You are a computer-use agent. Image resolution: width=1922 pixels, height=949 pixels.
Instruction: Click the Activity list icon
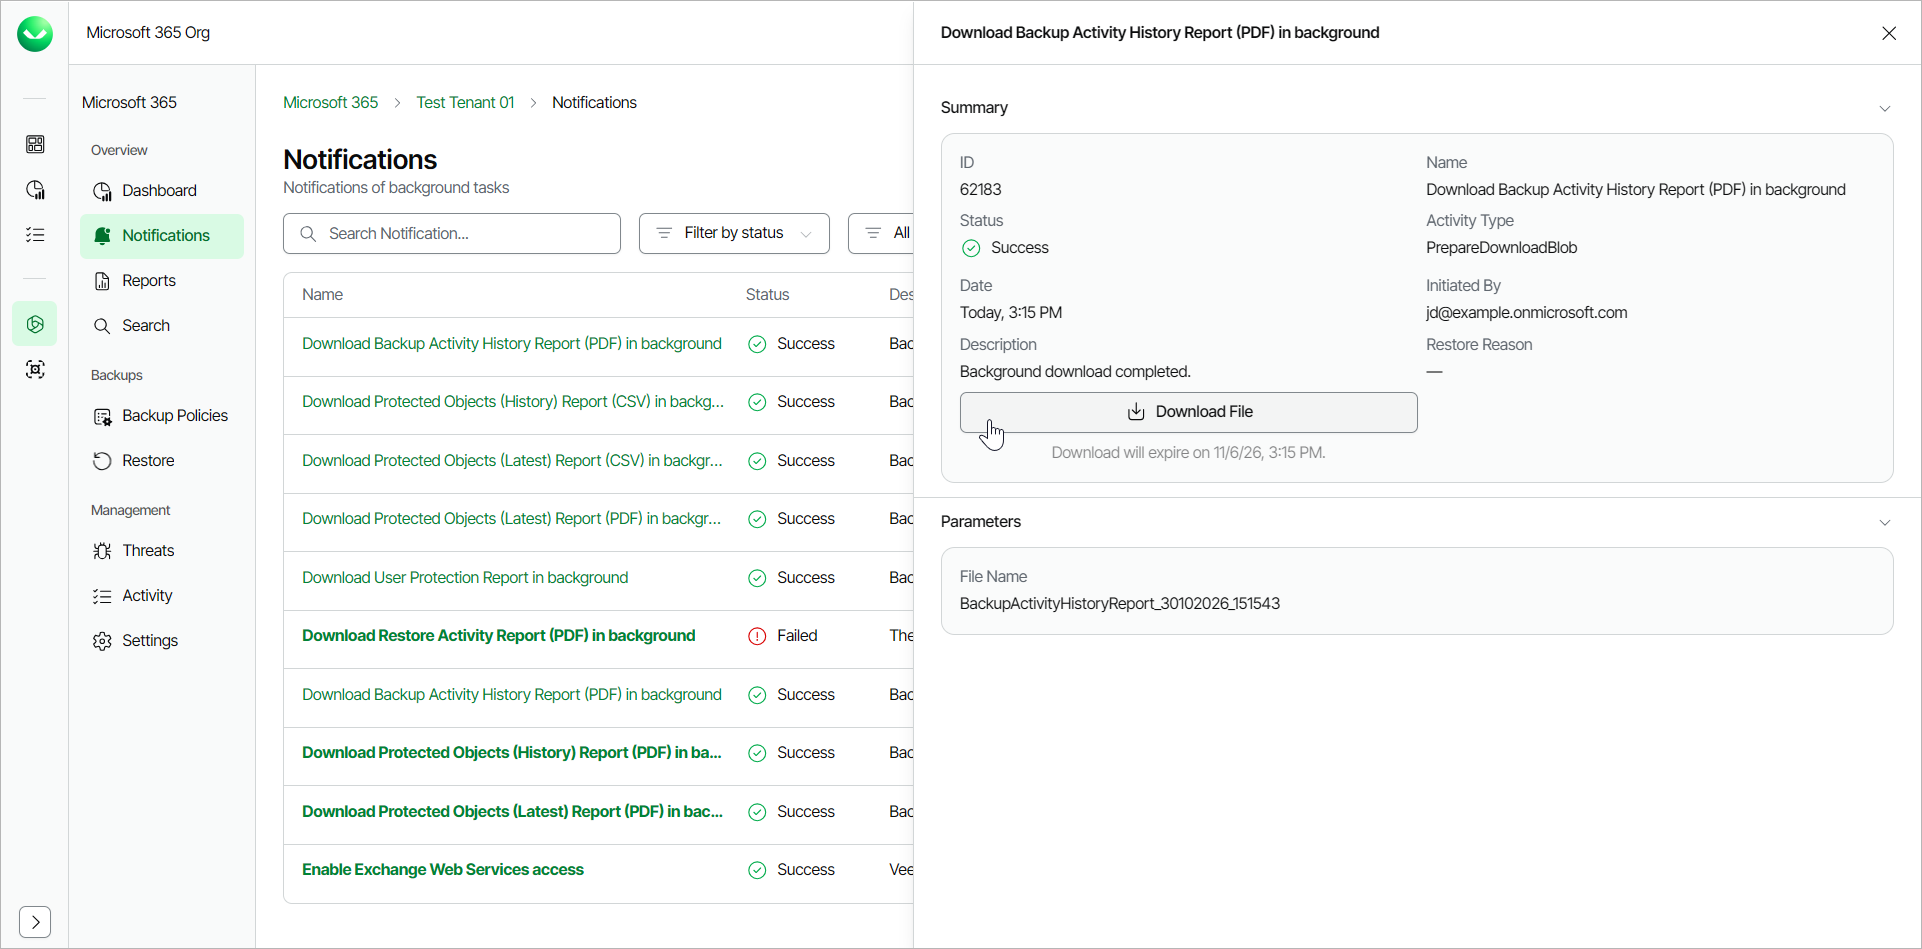[102, 596]
